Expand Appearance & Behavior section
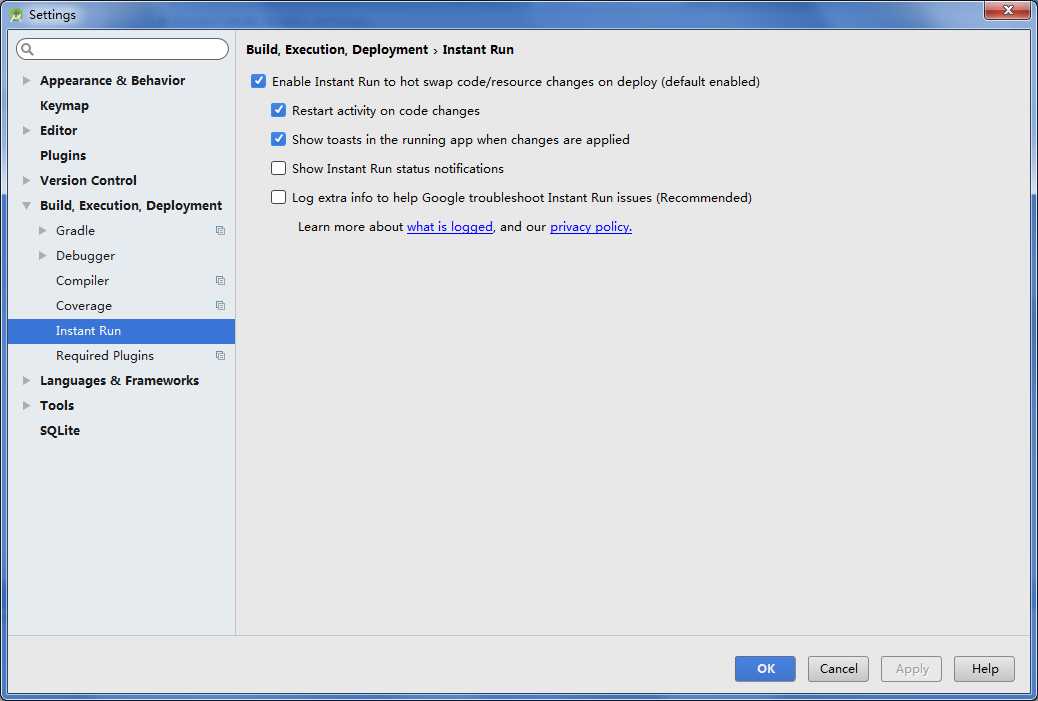The width and height of the screenshot is (1038, 701). click(x=26, y=80)
